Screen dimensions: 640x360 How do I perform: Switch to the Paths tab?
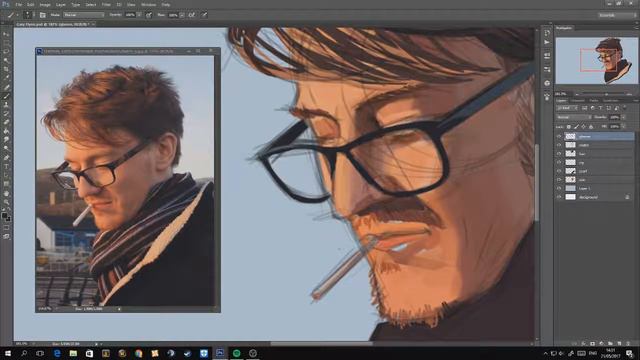(x=594, y=100)
